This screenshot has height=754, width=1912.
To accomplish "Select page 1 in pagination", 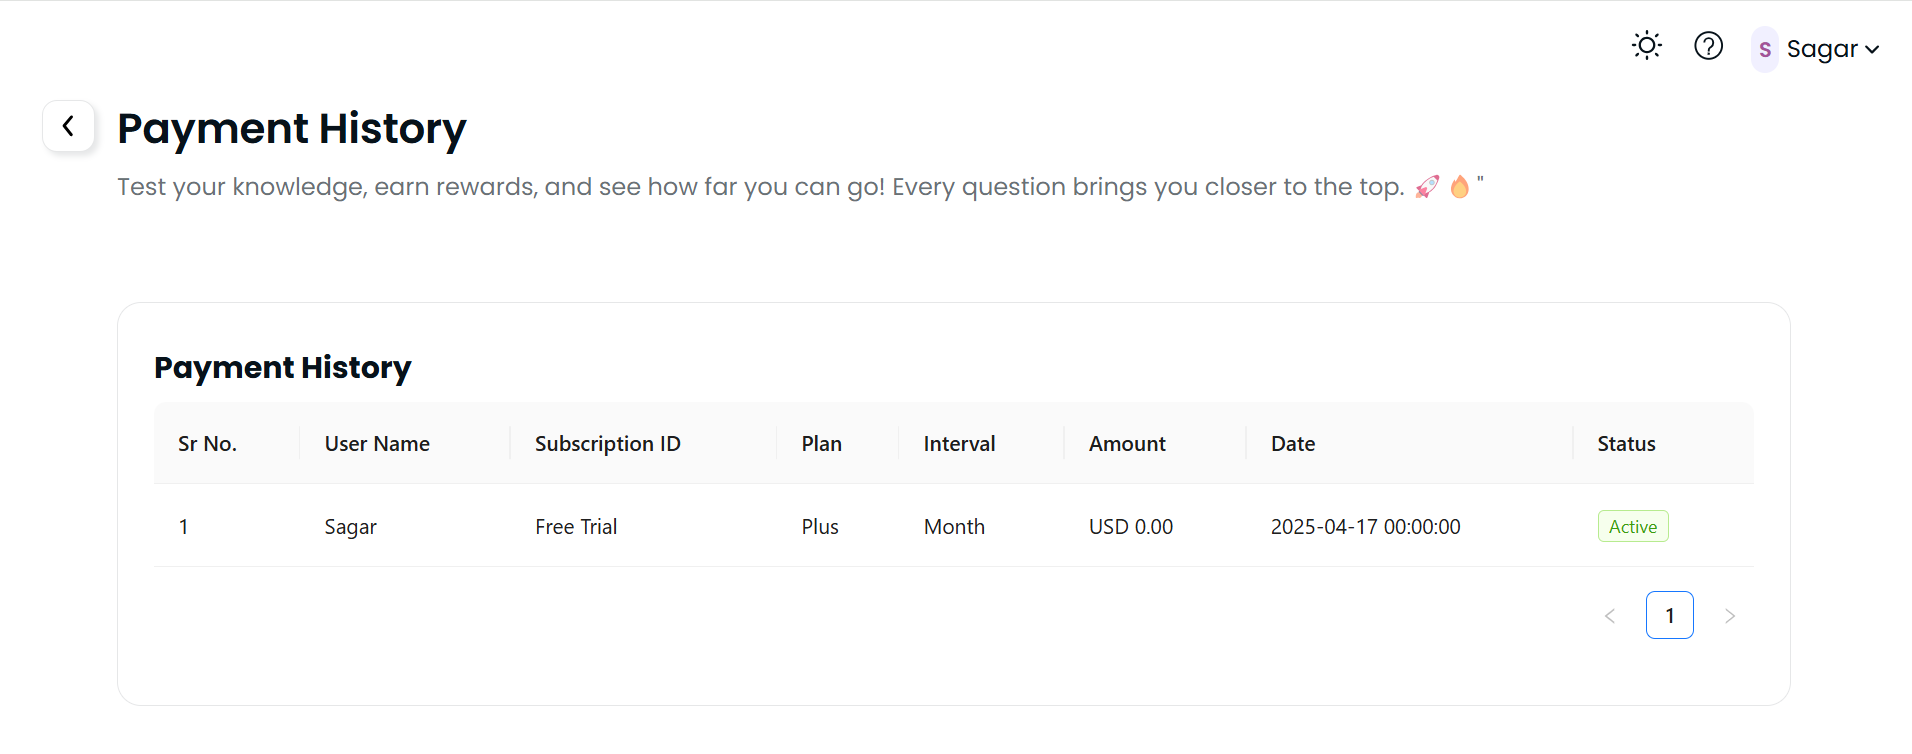I will pos(1669,616).
